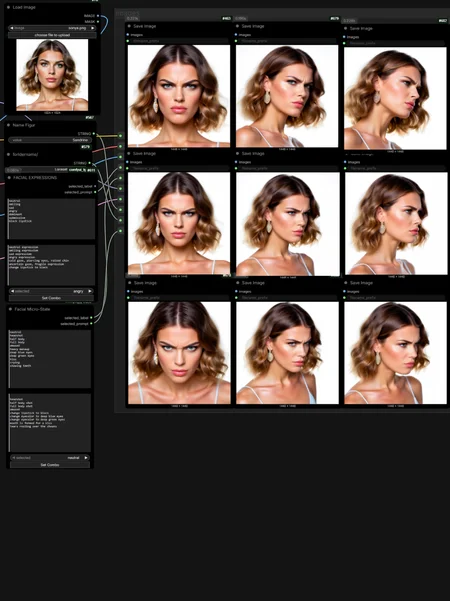450x601 pixels.
Task: Collapse the Name Figur node via its dot
Action: pos(9,125)
